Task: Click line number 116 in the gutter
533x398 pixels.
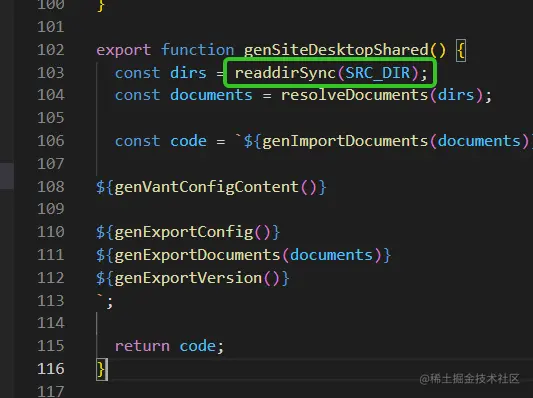Action: pyautogui.click(x=51, y=368)
